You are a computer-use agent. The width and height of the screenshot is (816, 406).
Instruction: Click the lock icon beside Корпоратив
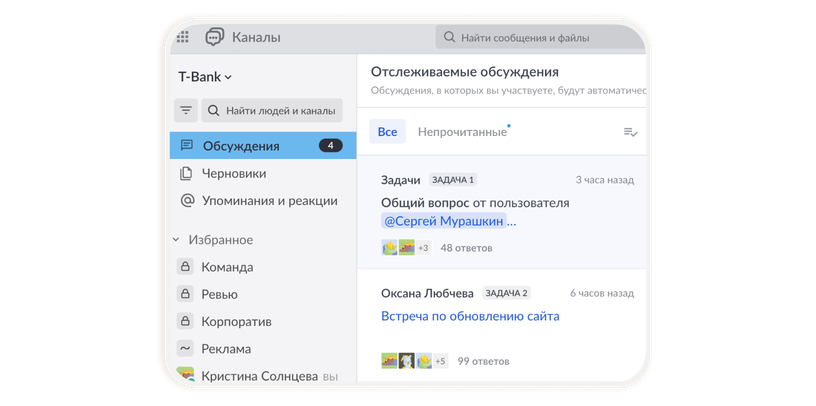click(185, 322)
